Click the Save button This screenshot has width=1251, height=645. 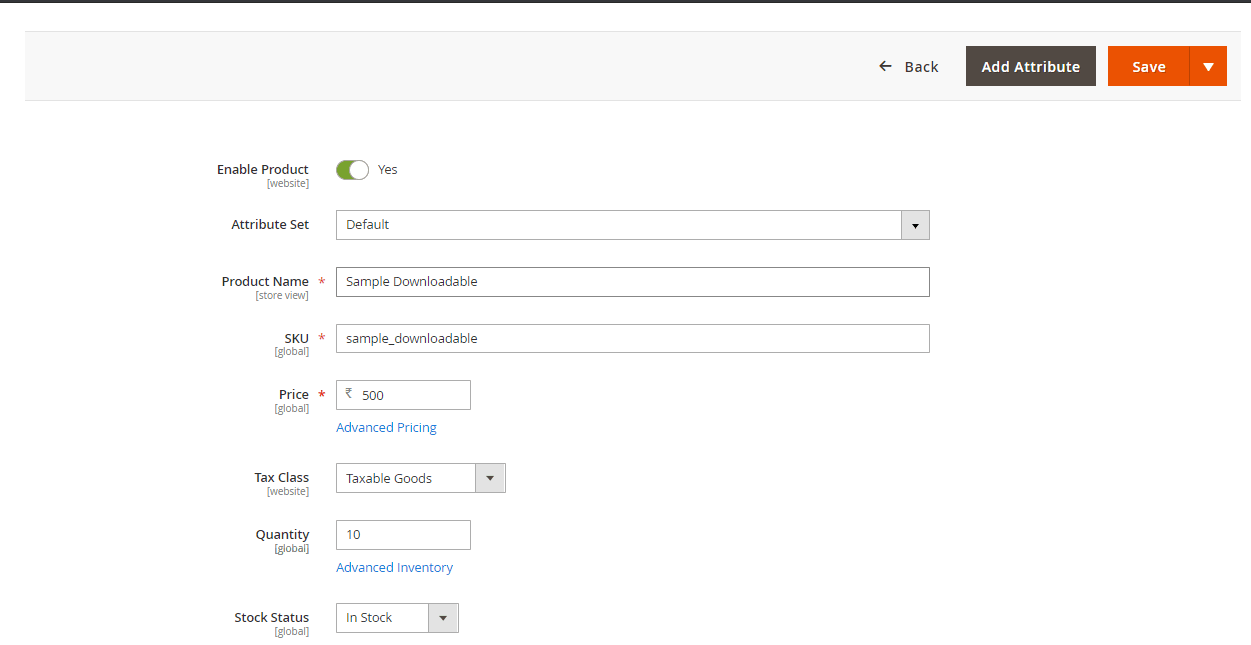click(1148, 66)
